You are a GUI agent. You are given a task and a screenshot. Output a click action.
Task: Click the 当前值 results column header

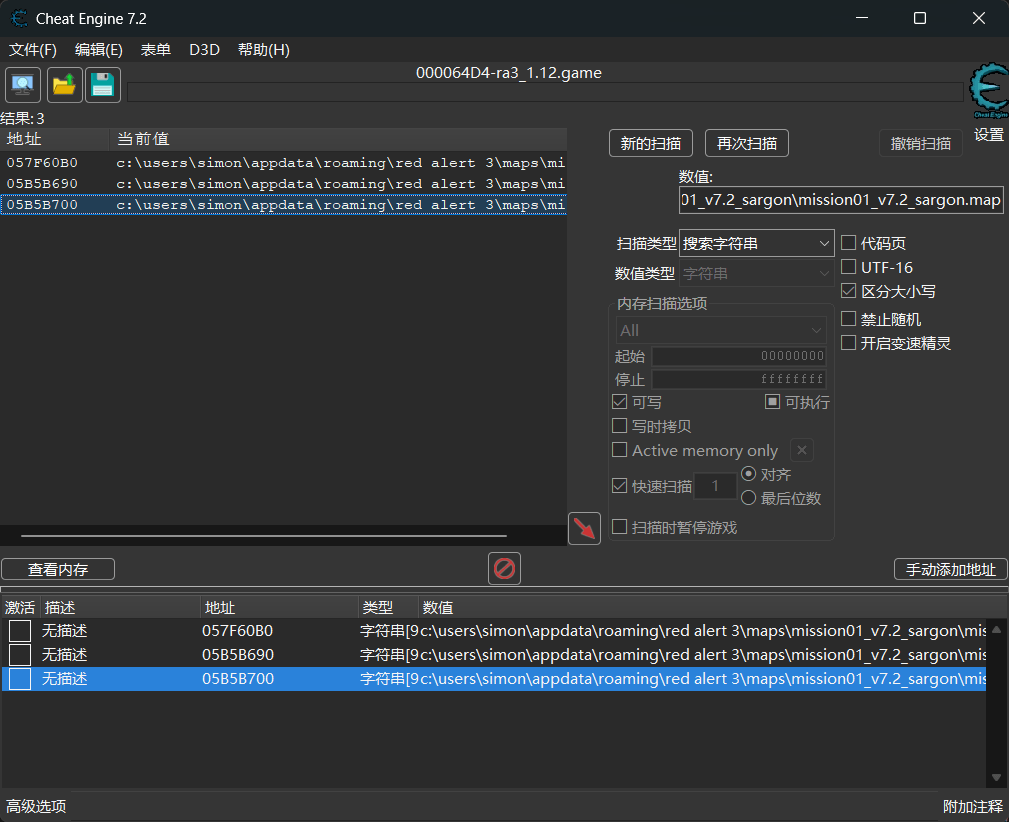pos(338,139)
